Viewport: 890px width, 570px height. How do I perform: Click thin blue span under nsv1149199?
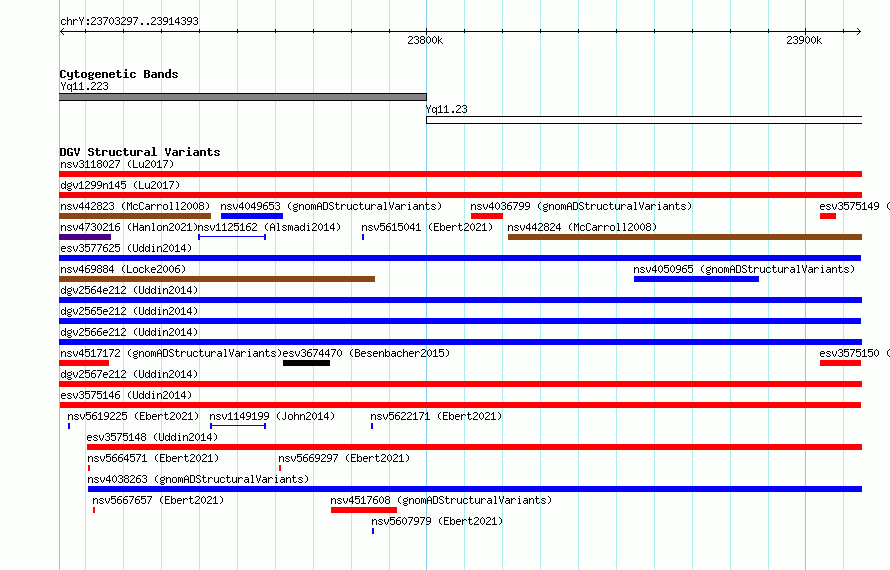[x=238, y=426]
